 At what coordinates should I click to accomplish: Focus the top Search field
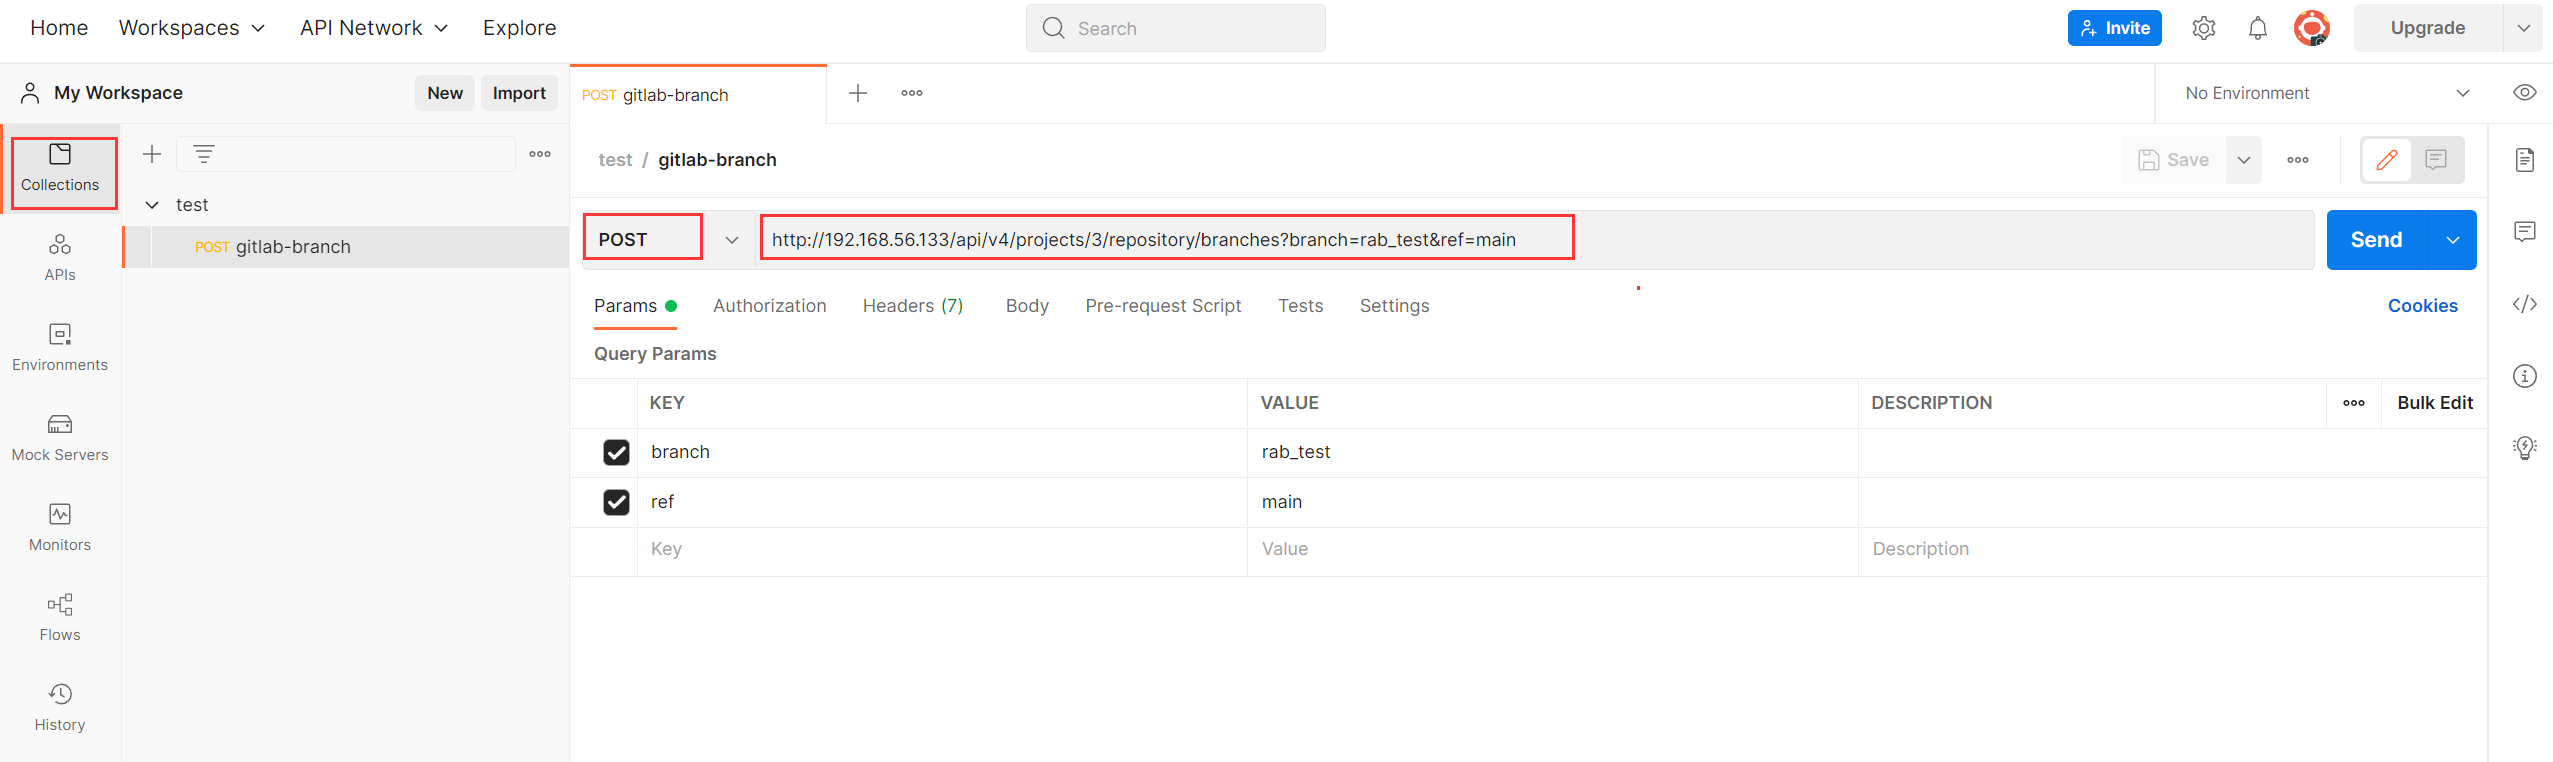point(1175,28)
